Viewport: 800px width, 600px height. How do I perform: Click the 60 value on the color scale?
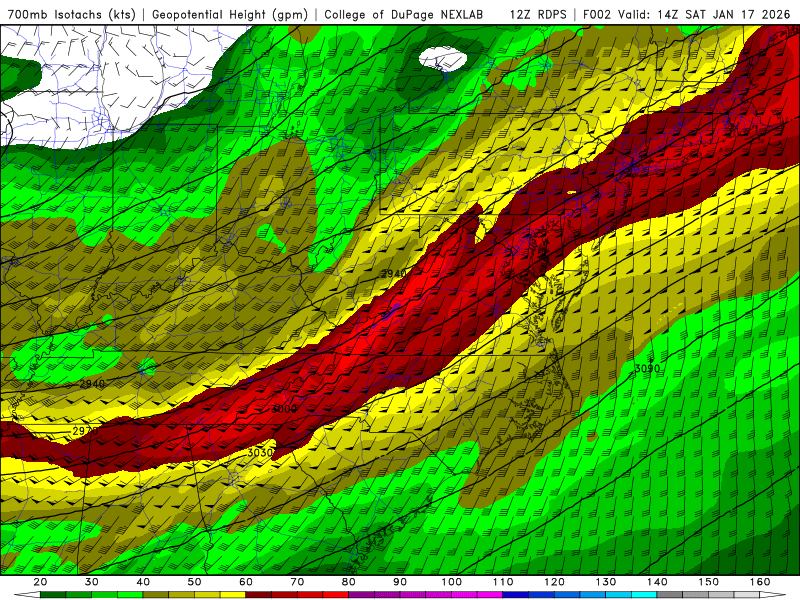(246, 582)
